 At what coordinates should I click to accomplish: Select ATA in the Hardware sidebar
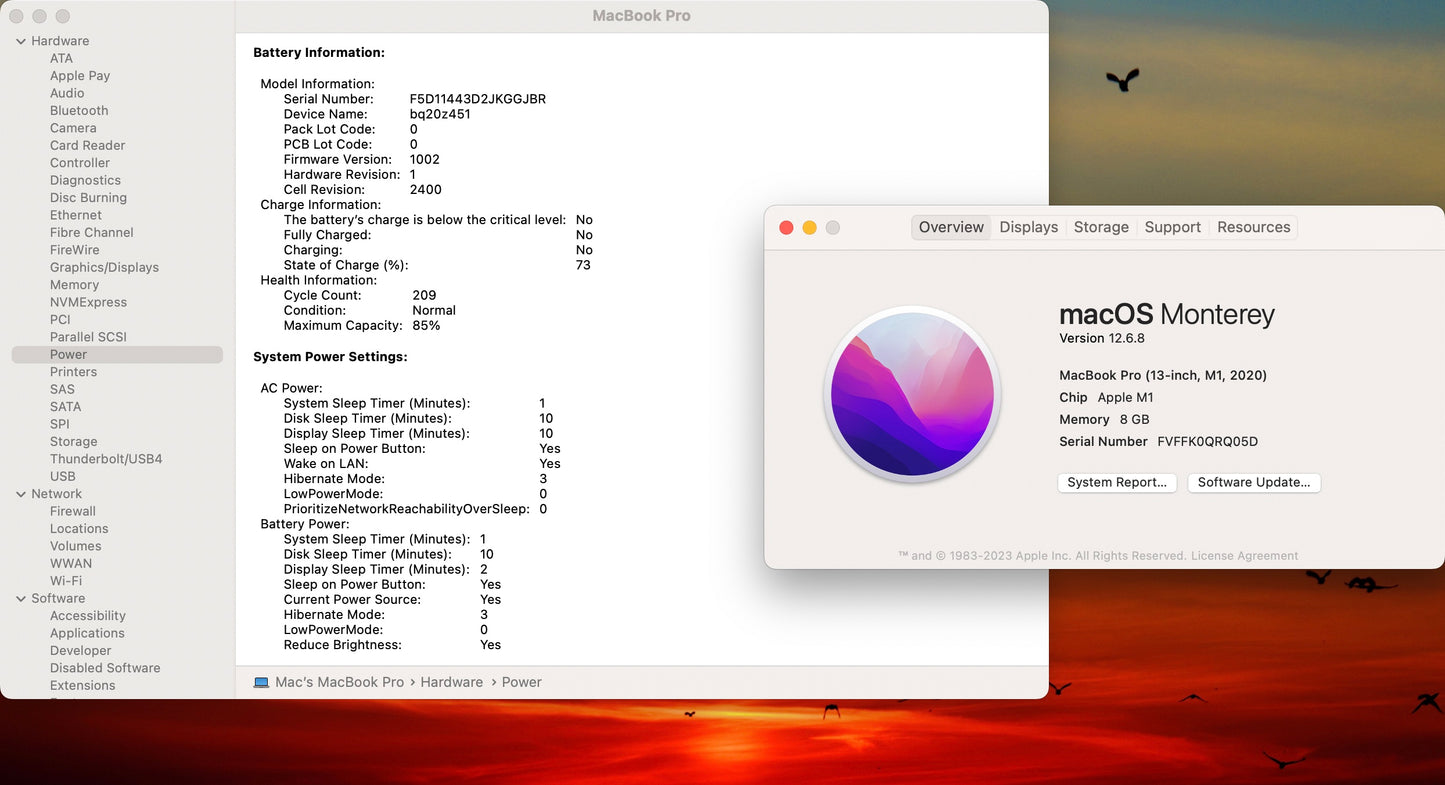tap(61, 58)
